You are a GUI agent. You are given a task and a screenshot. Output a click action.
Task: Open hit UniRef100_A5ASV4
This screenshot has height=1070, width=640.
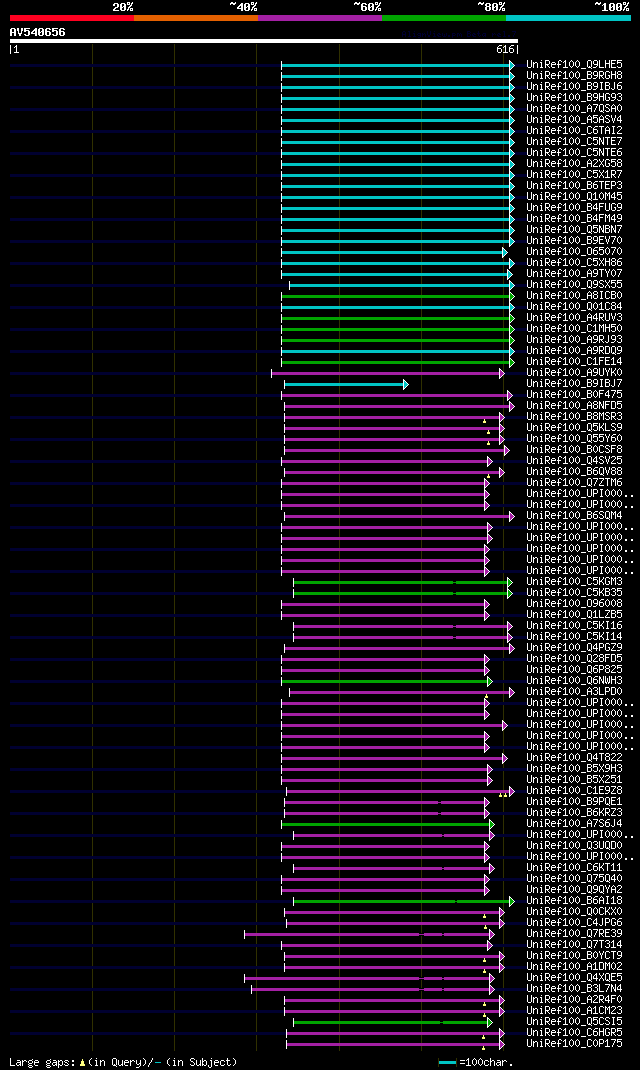tap(574, 119)
